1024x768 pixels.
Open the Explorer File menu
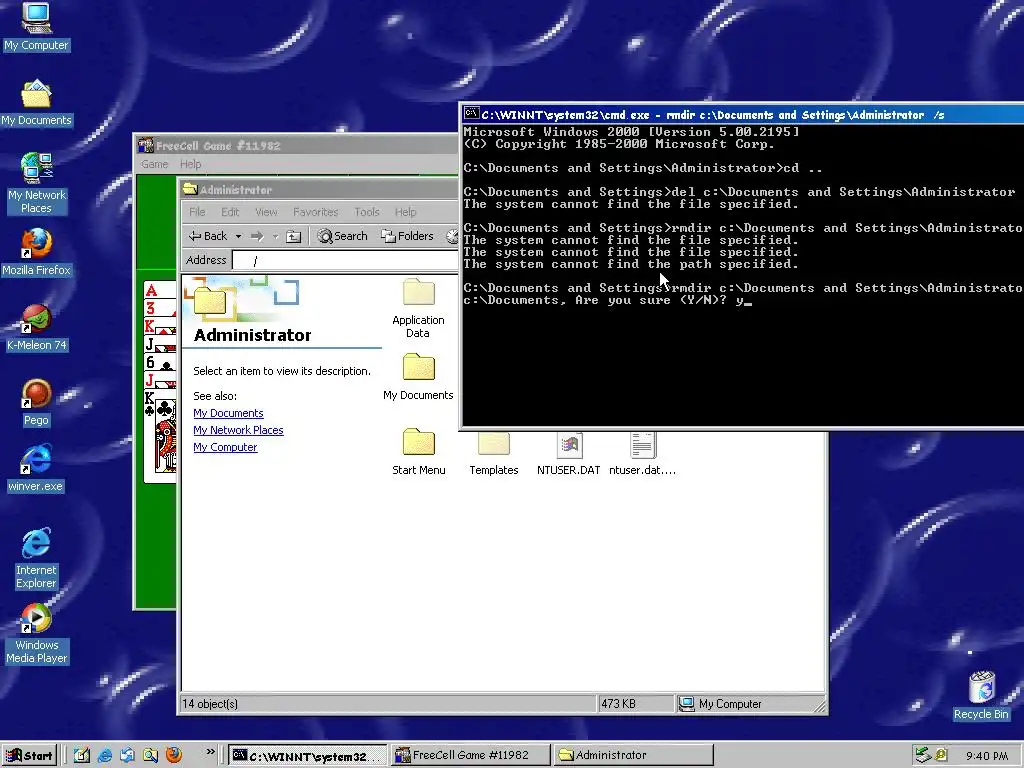coord(197,212)
